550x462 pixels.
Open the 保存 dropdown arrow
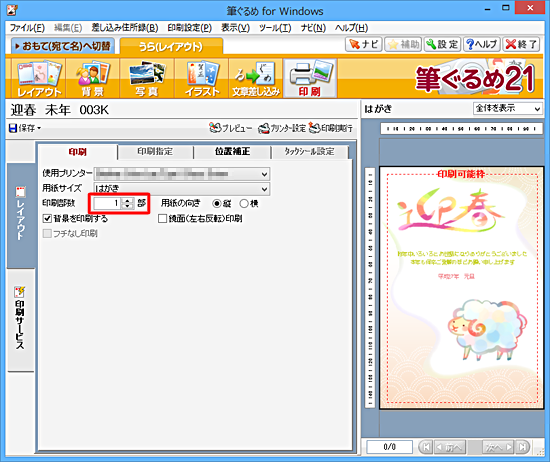coord(39,128)
